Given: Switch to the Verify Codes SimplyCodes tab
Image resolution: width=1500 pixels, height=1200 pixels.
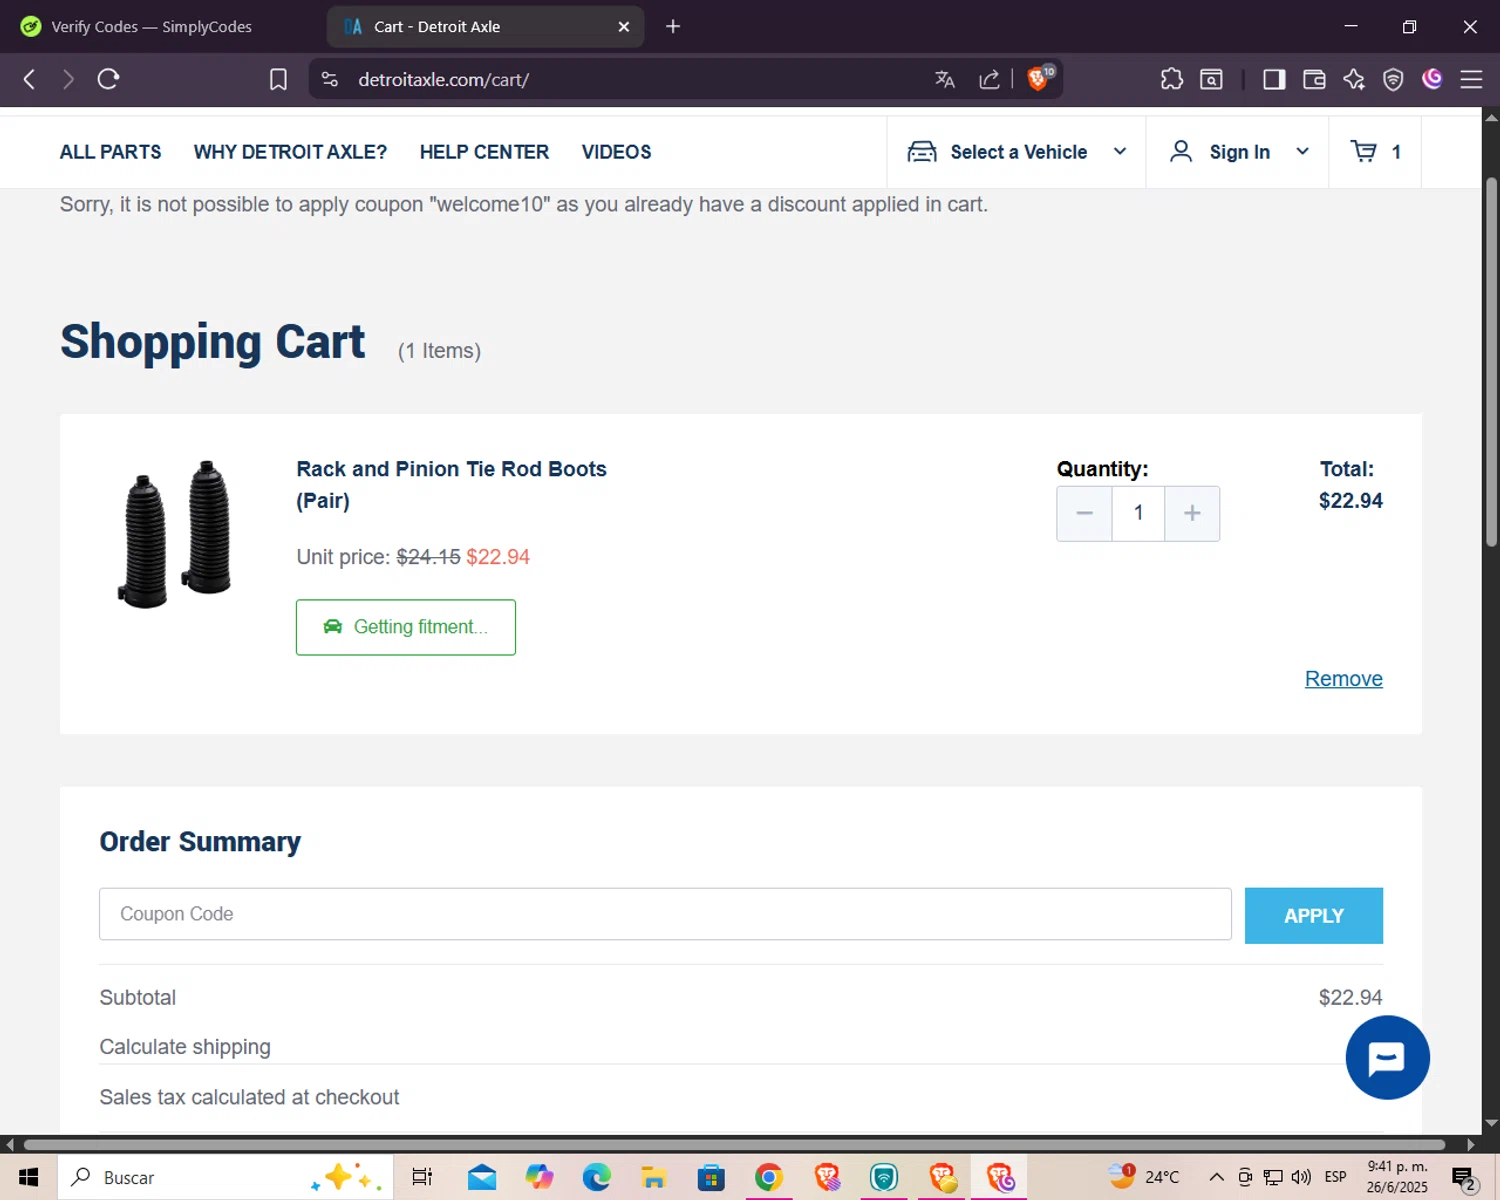Looking at the screenshot, I should pyautogui.click(x=152, y=27).
